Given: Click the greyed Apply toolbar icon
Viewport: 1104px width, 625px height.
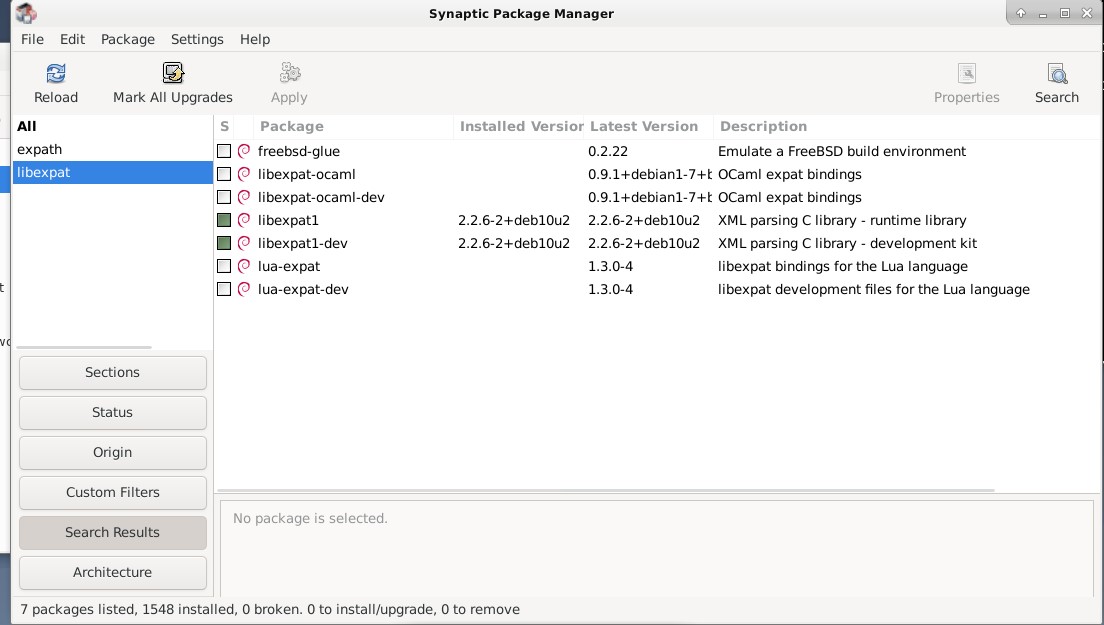Looking at the screenshot, I should pyautogui.click(x=289, y=73).
